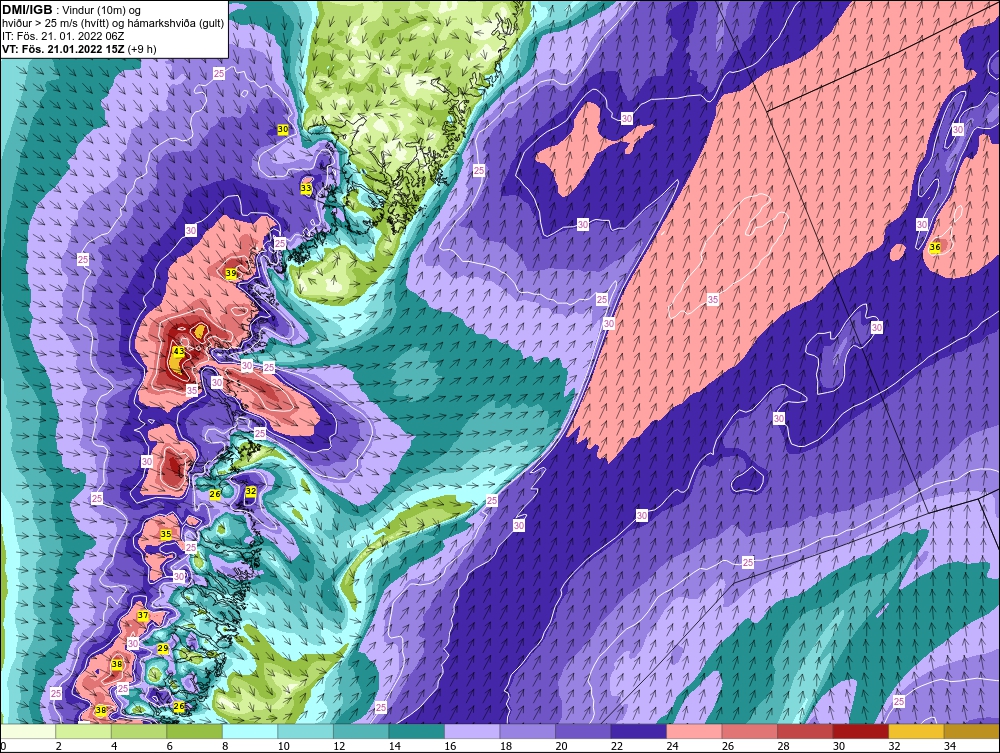The width and height of the screenshot is (1000, 753).
Task: Pick the 32–34 m/s yellow scale swatch
Action: [916, 731]
